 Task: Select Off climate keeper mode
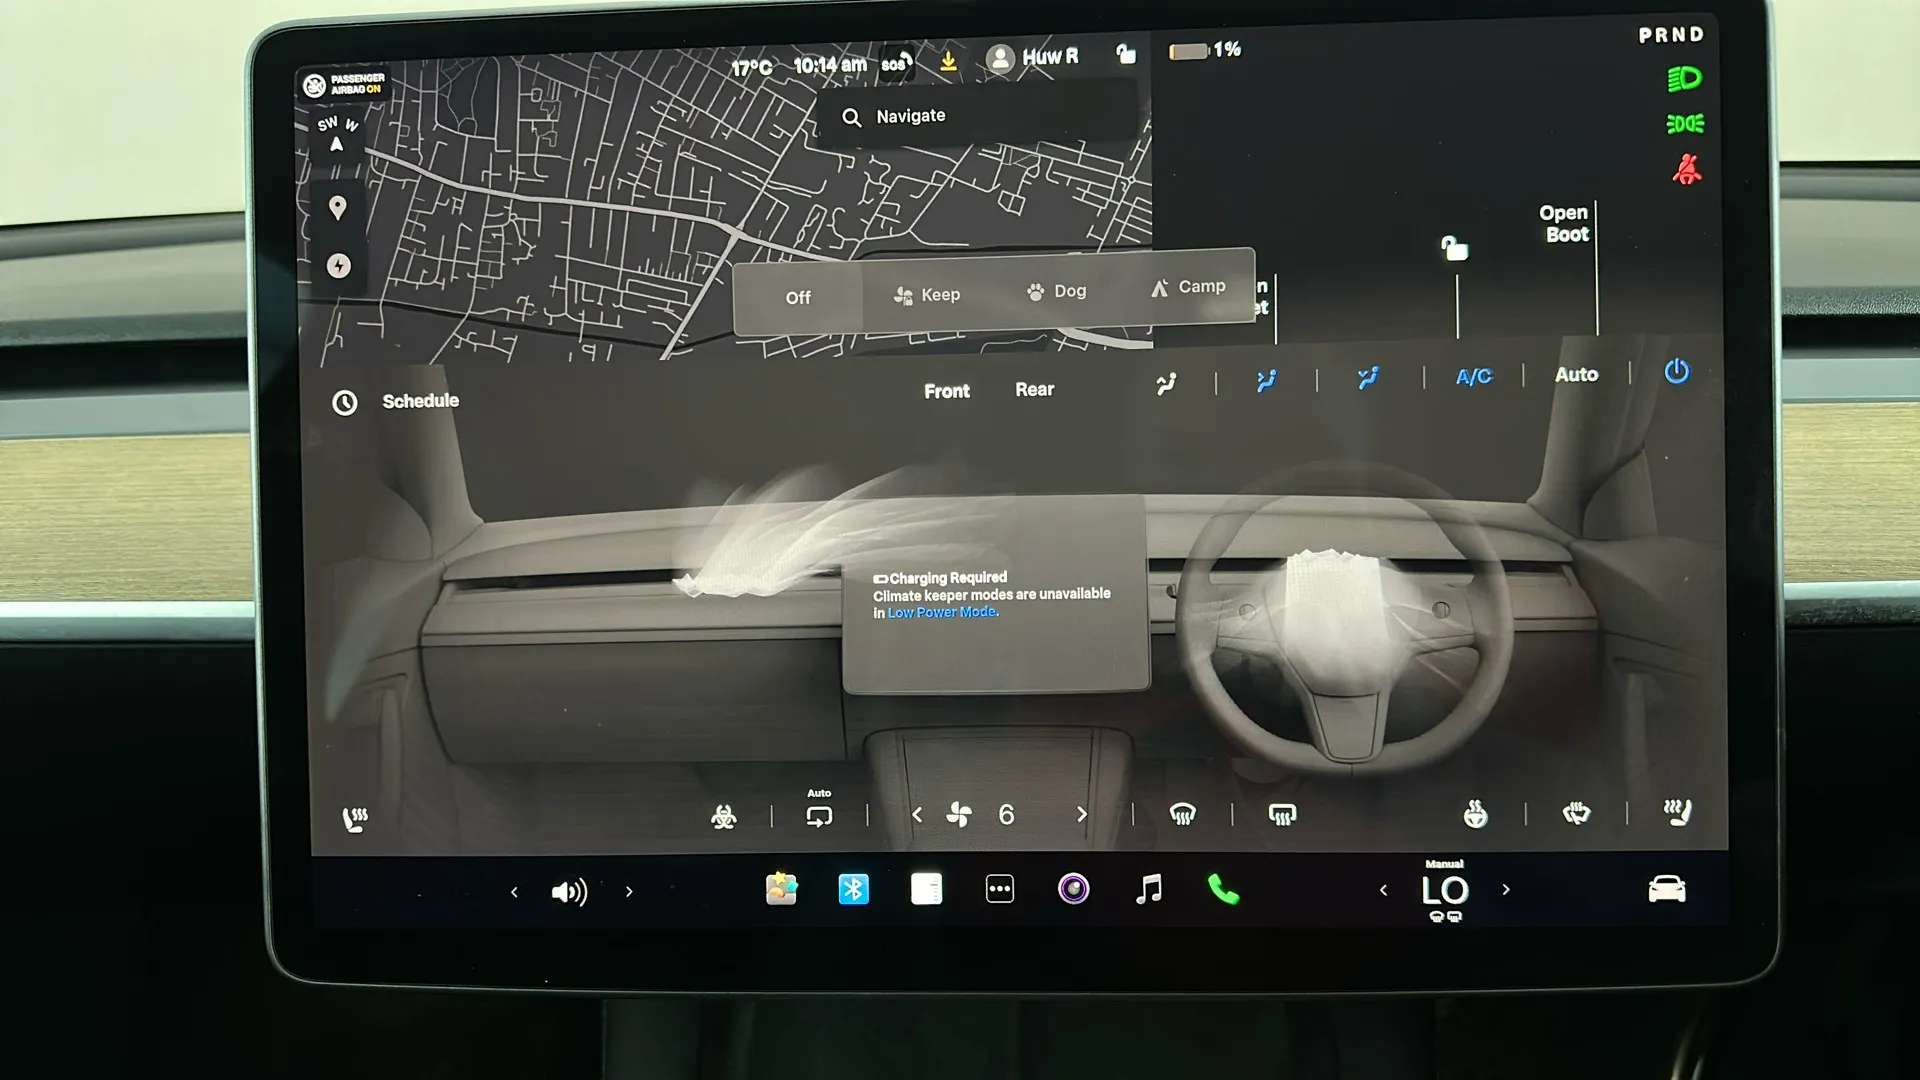(798, 298)
